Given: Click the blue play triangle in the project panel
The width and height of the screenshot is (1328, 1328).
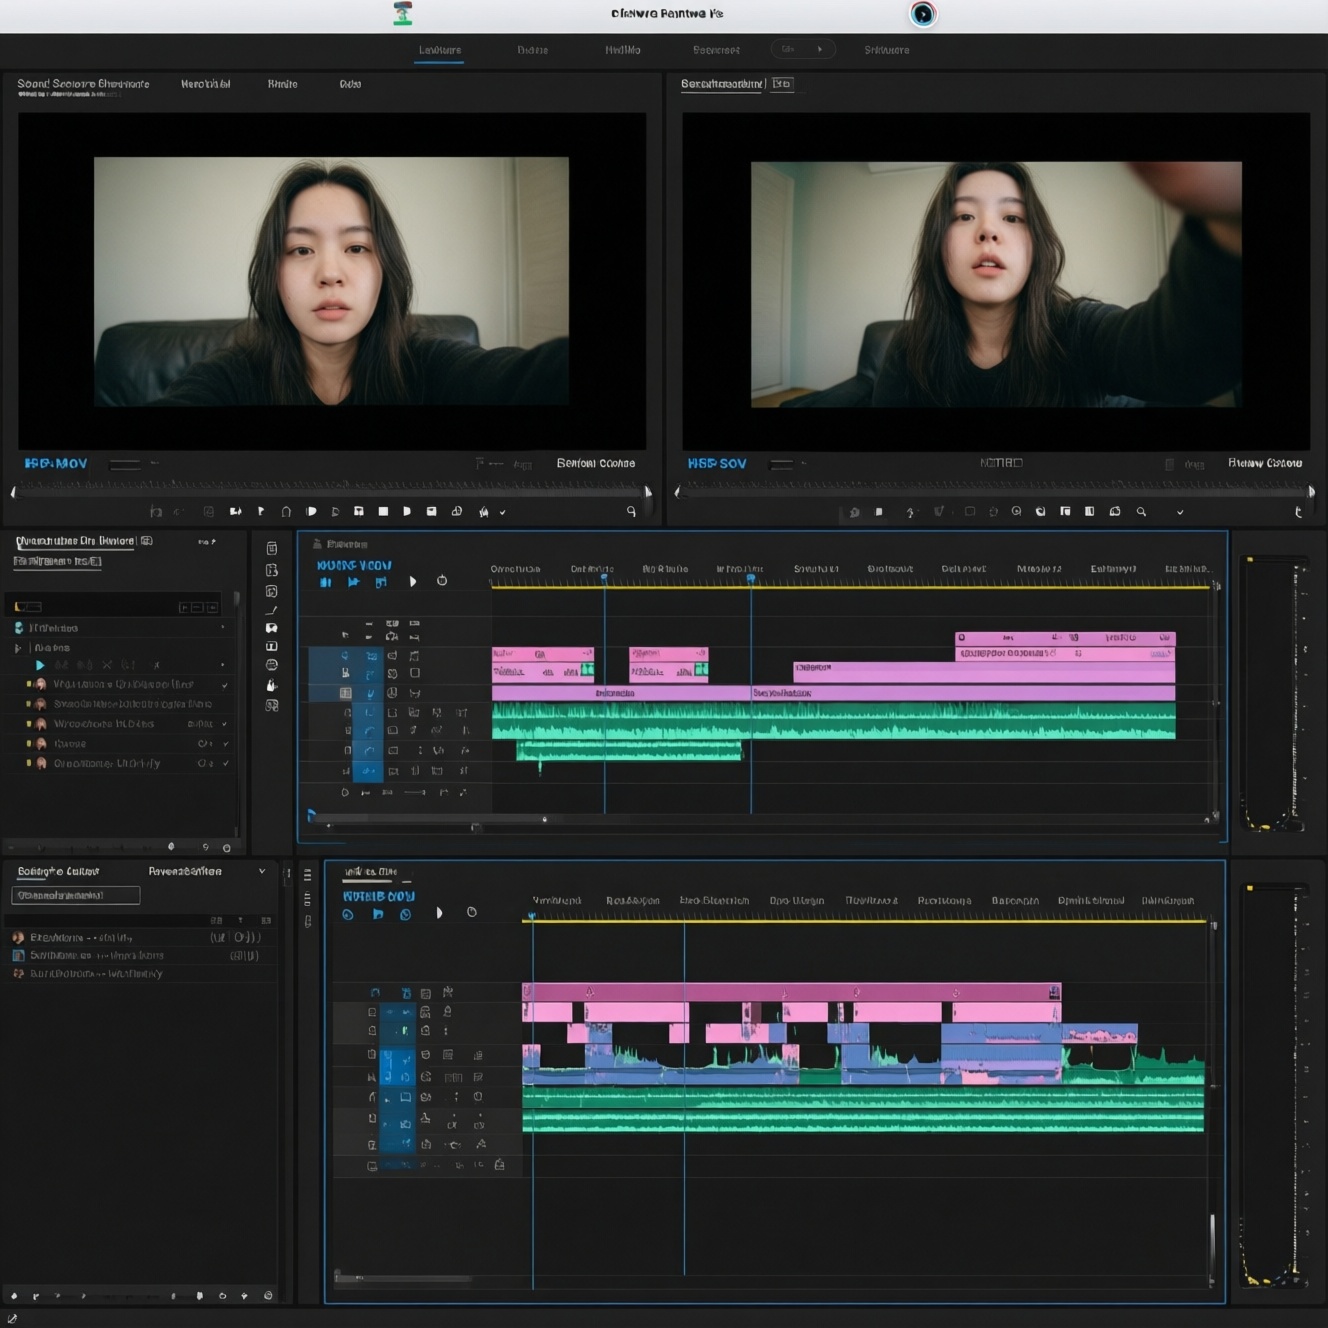Looking at the screenshot, I should [x=40, y=665].
